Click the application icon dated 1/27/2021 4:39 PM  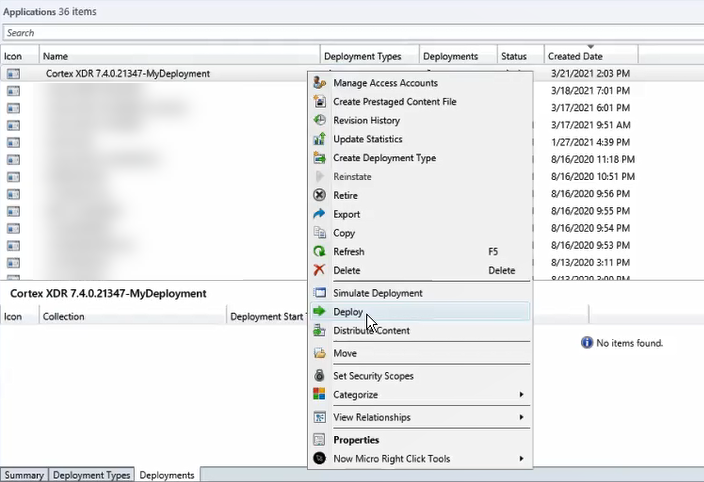coord(13,143)
